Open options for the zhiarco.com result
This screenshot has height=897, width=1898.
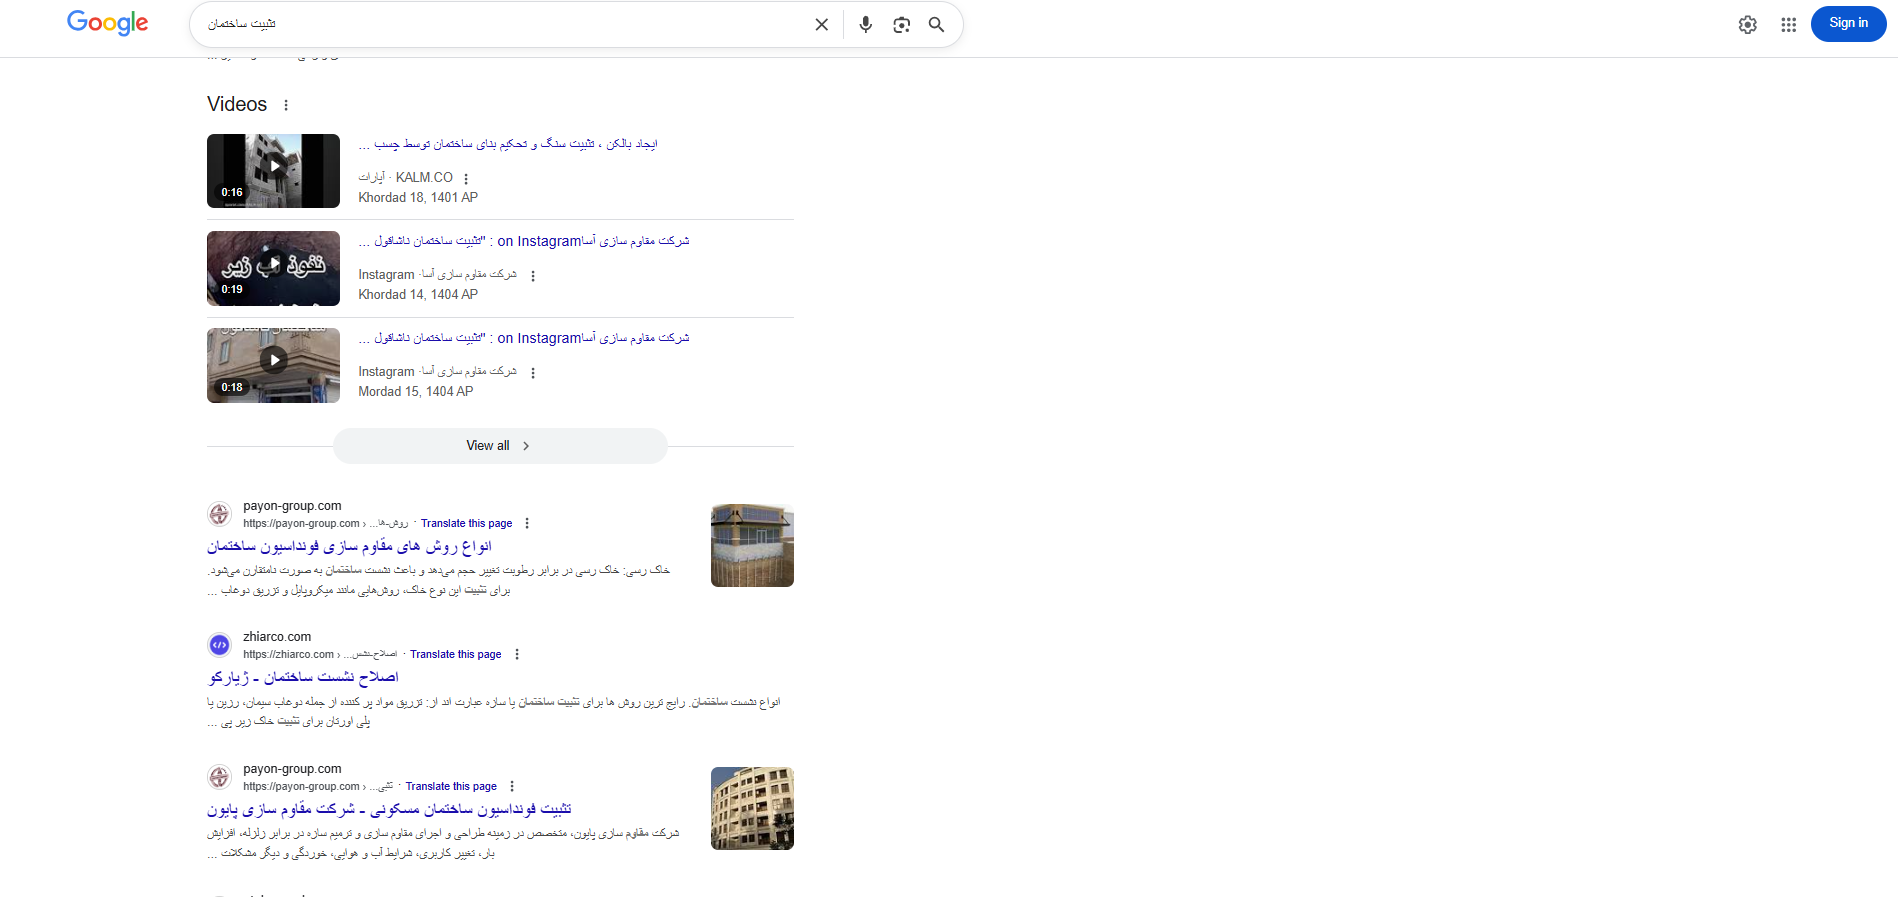517,654
